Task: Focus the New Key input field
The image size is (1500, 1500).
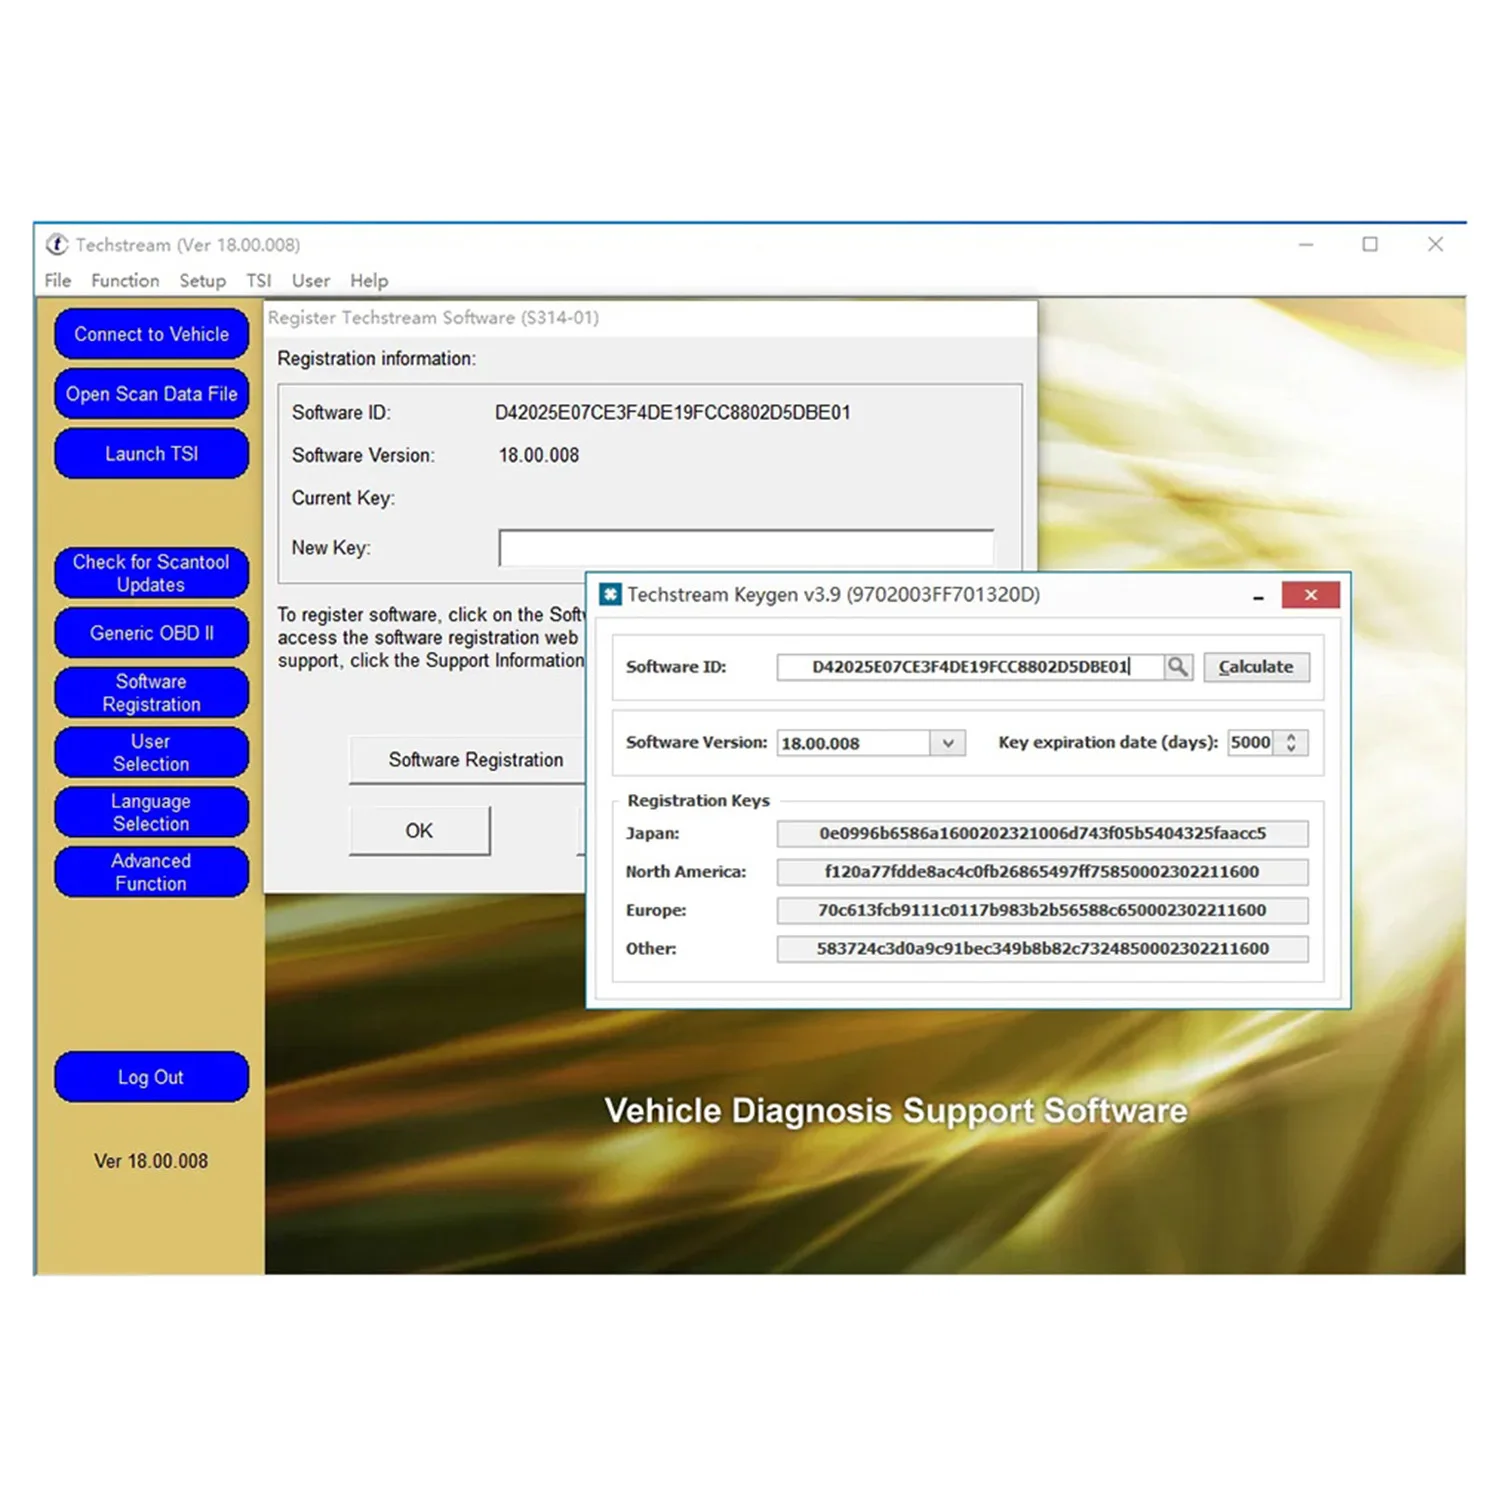Action: tap(746, 548)
